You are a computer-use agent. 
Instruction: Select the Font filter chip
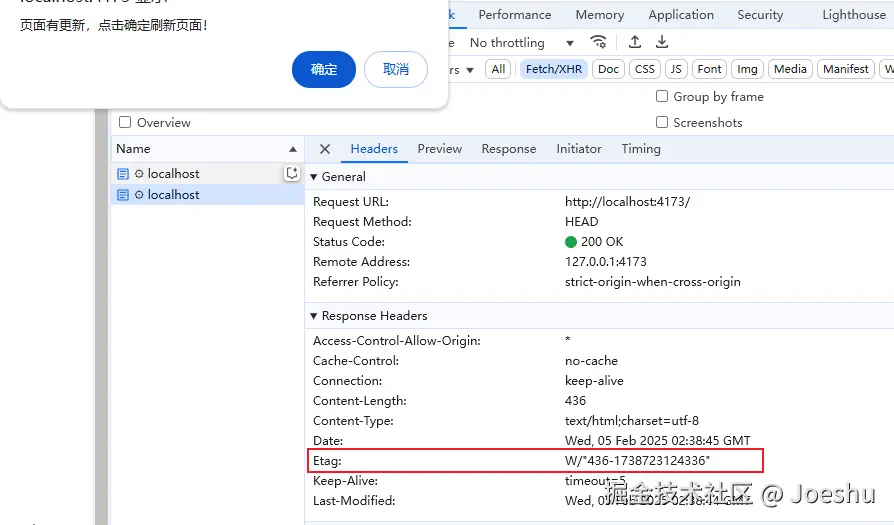click(x=709, y=69)
